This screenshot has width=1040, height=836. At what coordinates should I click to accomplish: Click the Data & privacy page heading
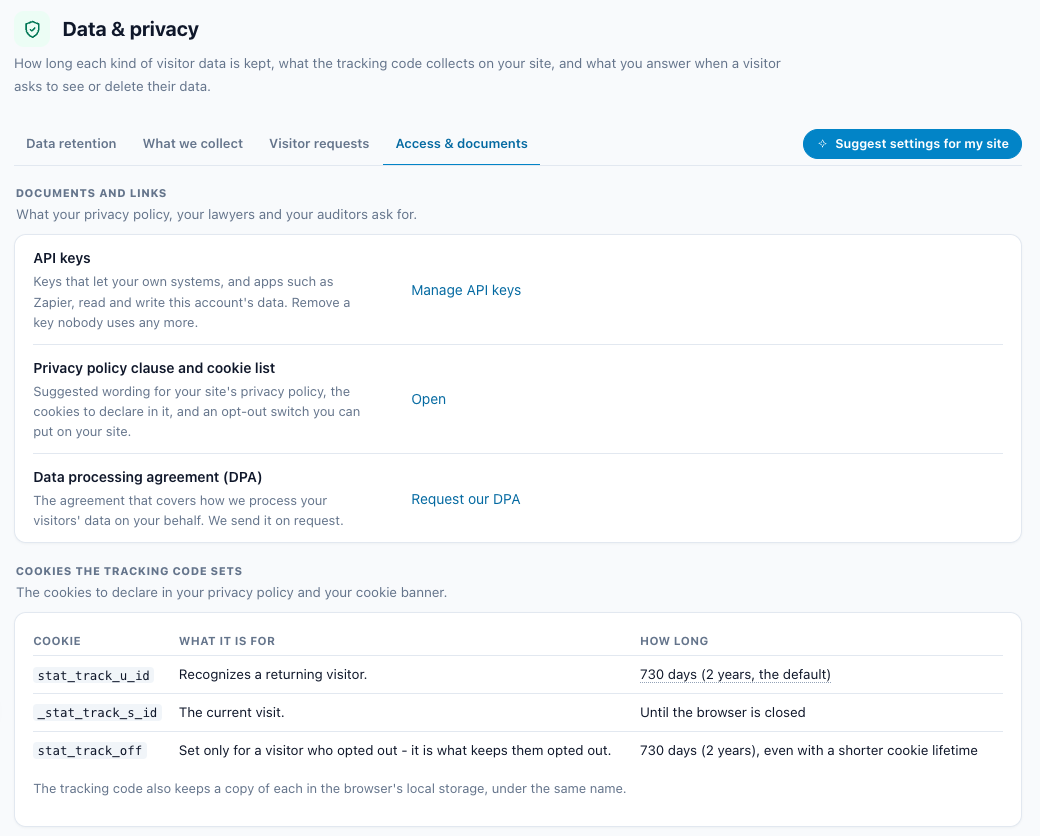point(131,29)
